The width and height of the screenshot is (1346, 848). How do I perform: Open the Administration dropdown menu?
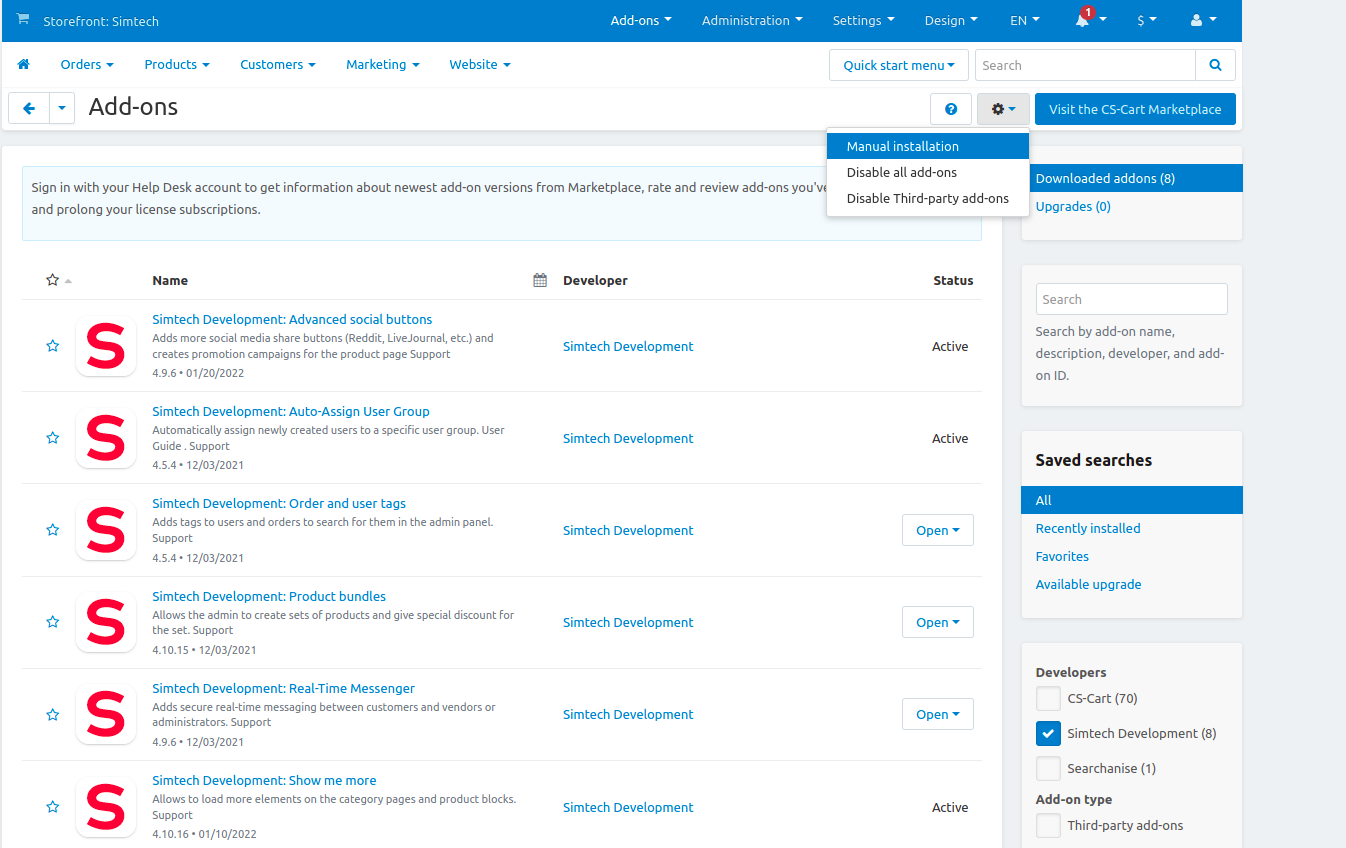pos(752,20)
